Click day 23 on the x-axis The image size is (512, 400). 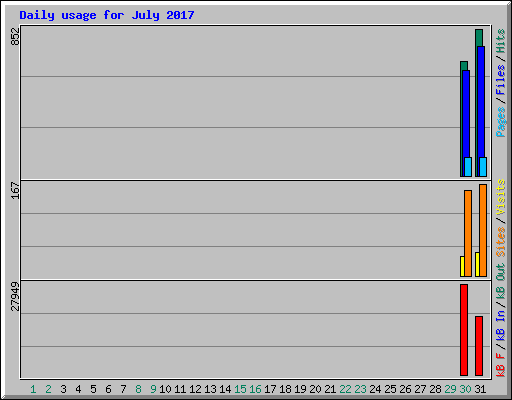360,389
